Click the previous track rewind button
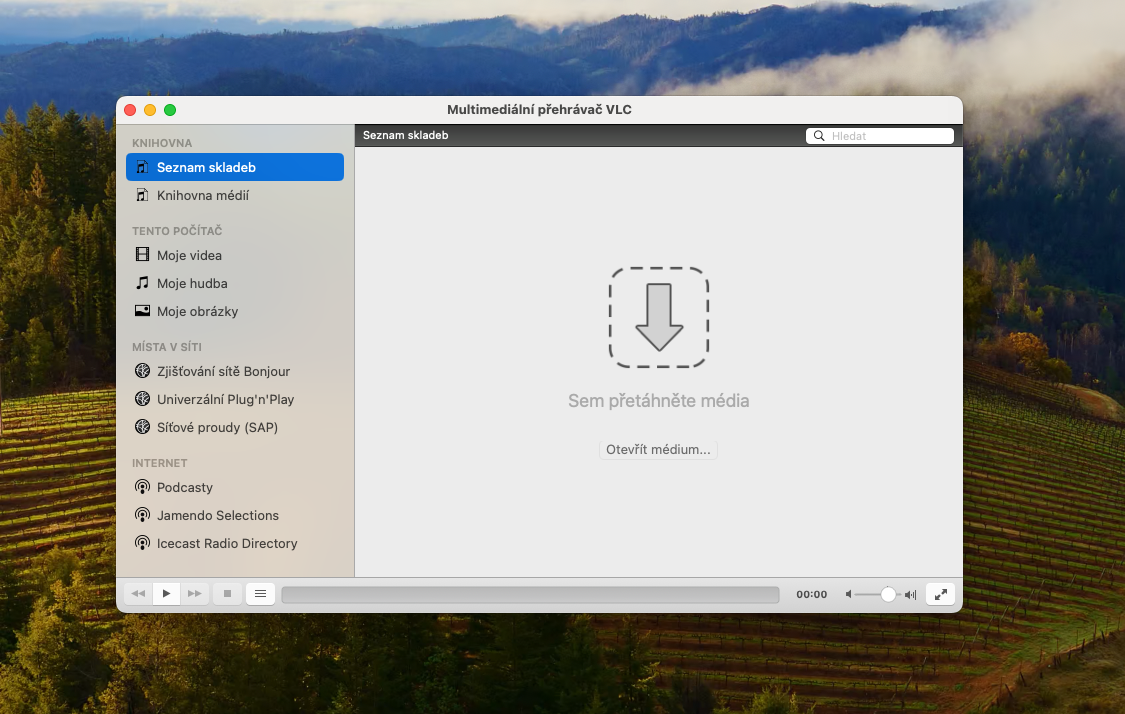 (138, 594)
